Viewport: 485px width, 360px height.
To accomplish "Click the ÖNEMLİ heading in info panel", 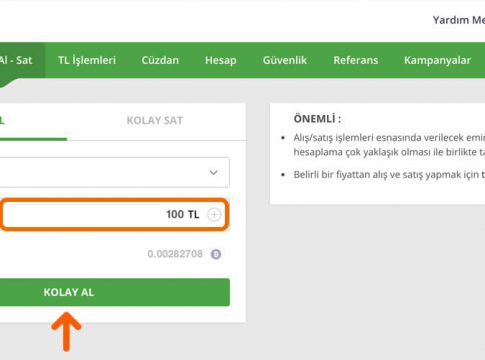I will click(x=317, y=119).
